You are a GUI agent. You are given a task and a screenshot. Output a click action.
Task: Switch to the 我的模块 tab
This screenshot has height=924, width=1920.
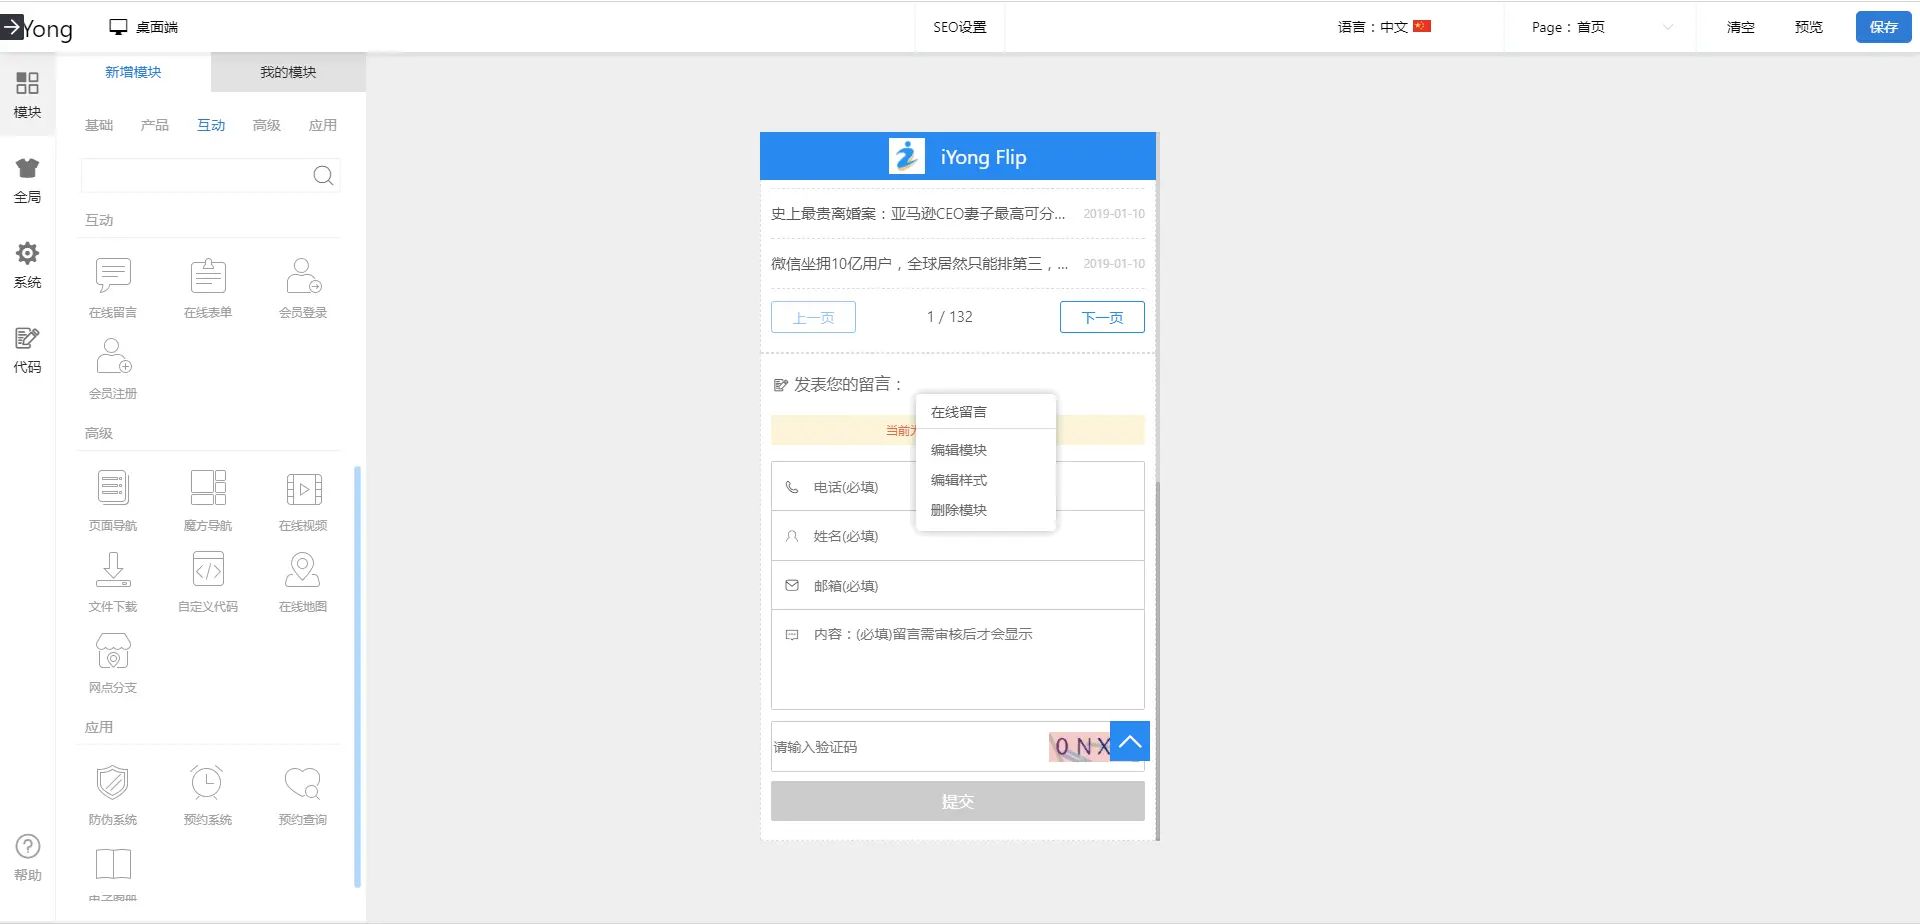[288, 72]
